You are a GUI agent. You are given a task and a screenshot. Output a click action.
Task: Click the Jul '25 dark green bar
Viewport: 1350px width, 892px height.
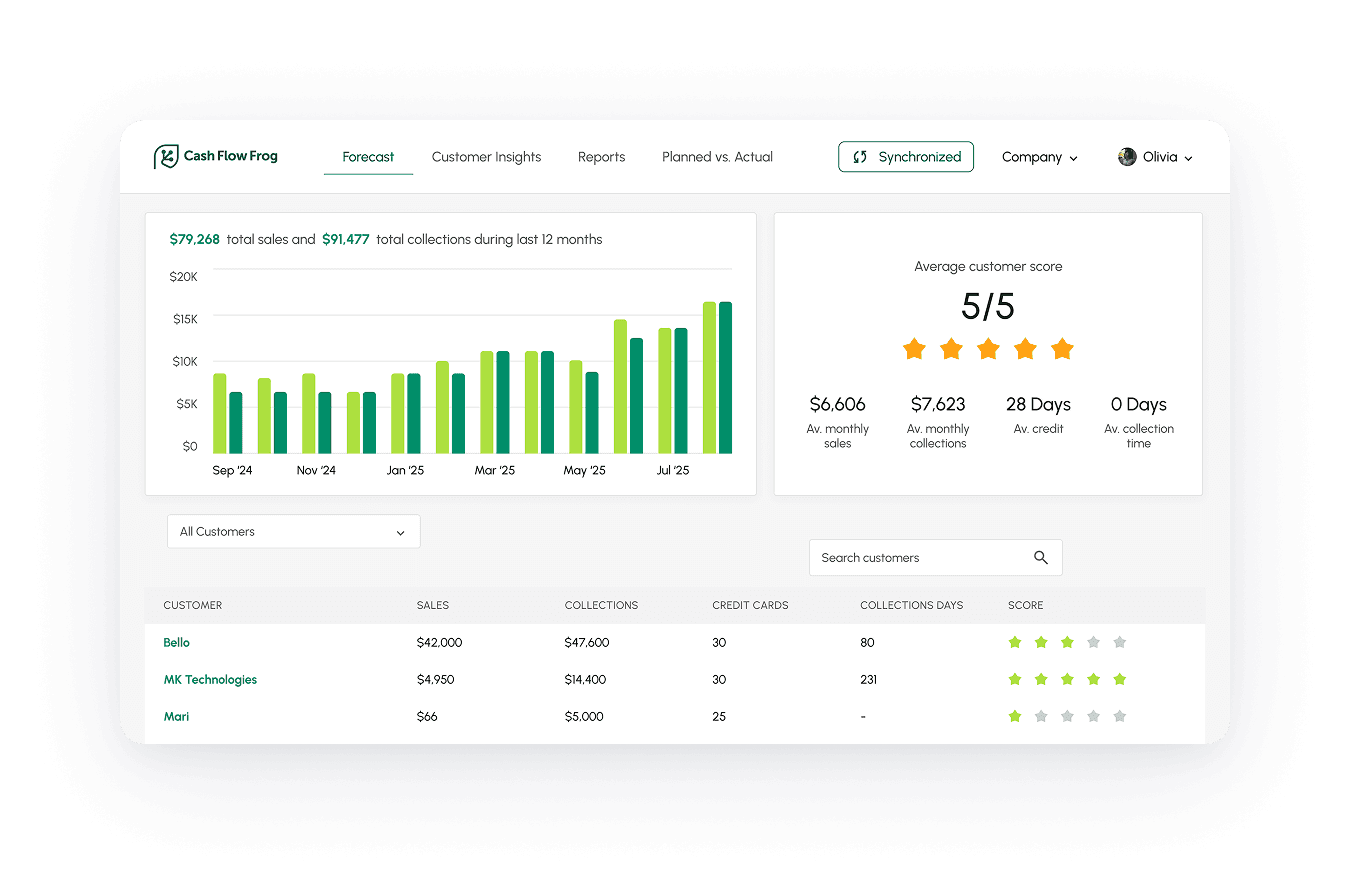(681, 390)
